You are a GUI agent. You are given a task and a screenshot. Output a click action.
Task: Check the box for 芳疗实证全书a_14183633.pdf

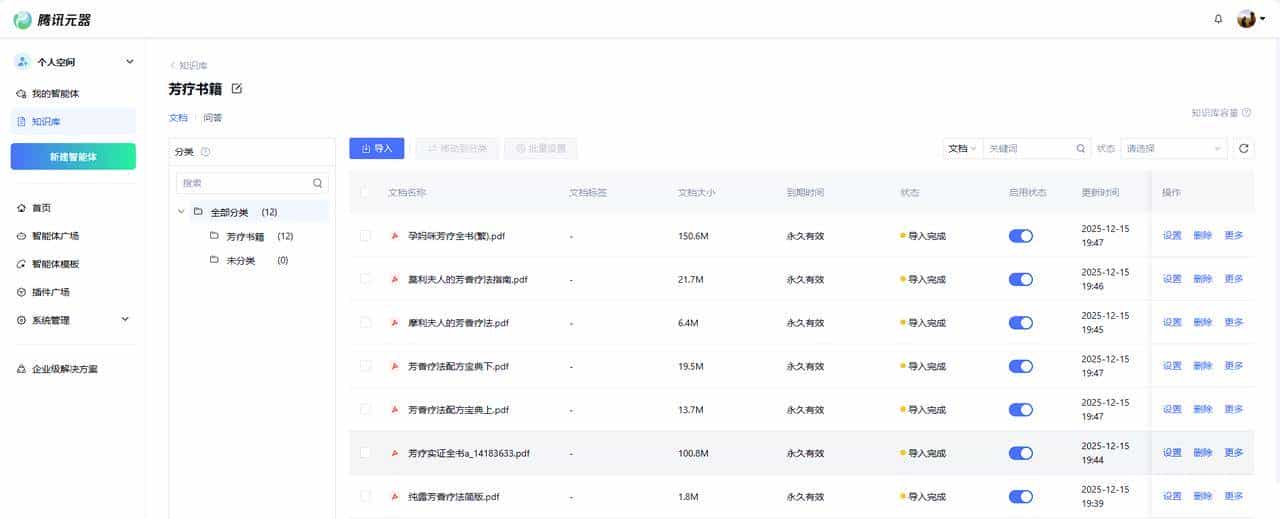[365, 453]
